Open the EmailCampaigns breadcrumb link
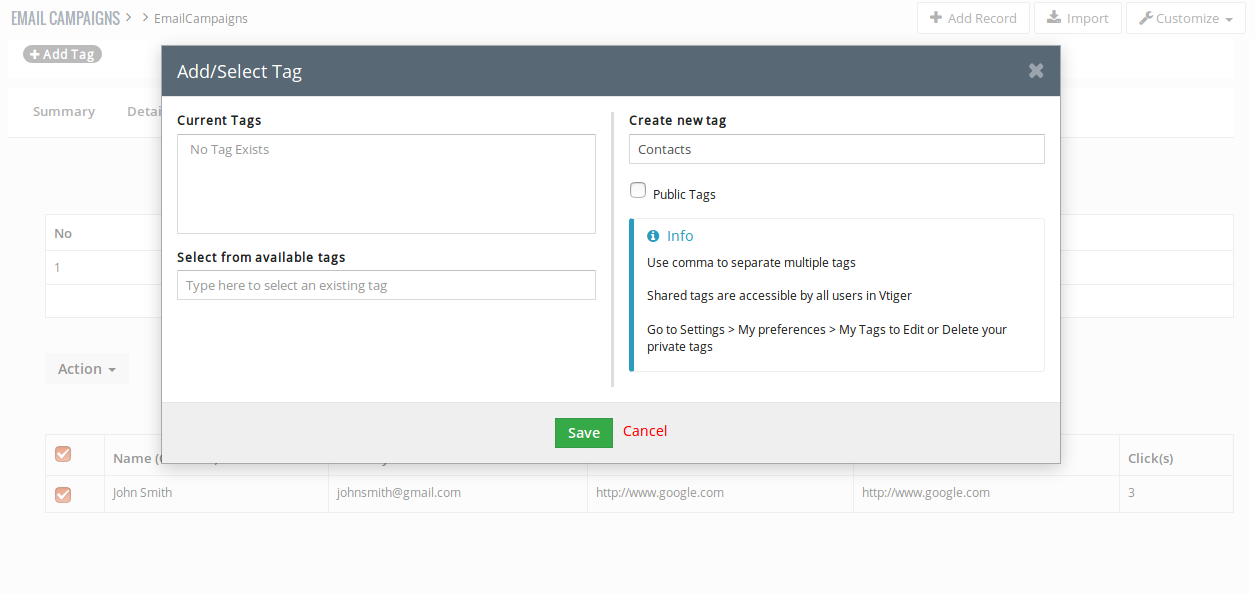Image resolution: width=1255 pixels, height=594 pixels. coord(201,18)
